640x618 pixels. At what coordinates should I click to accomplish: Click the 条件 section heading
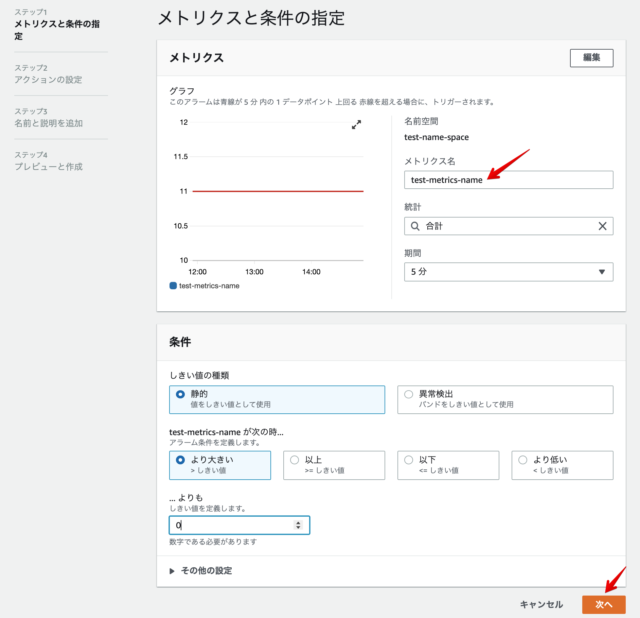pos(180,342)
